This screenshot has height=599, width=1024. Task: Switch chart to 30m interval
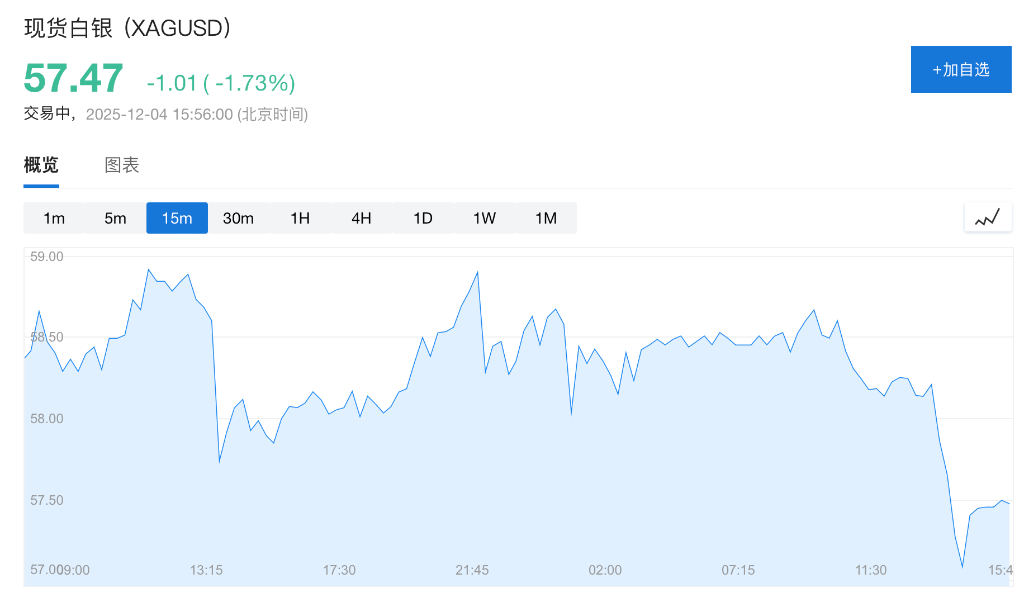238,218
